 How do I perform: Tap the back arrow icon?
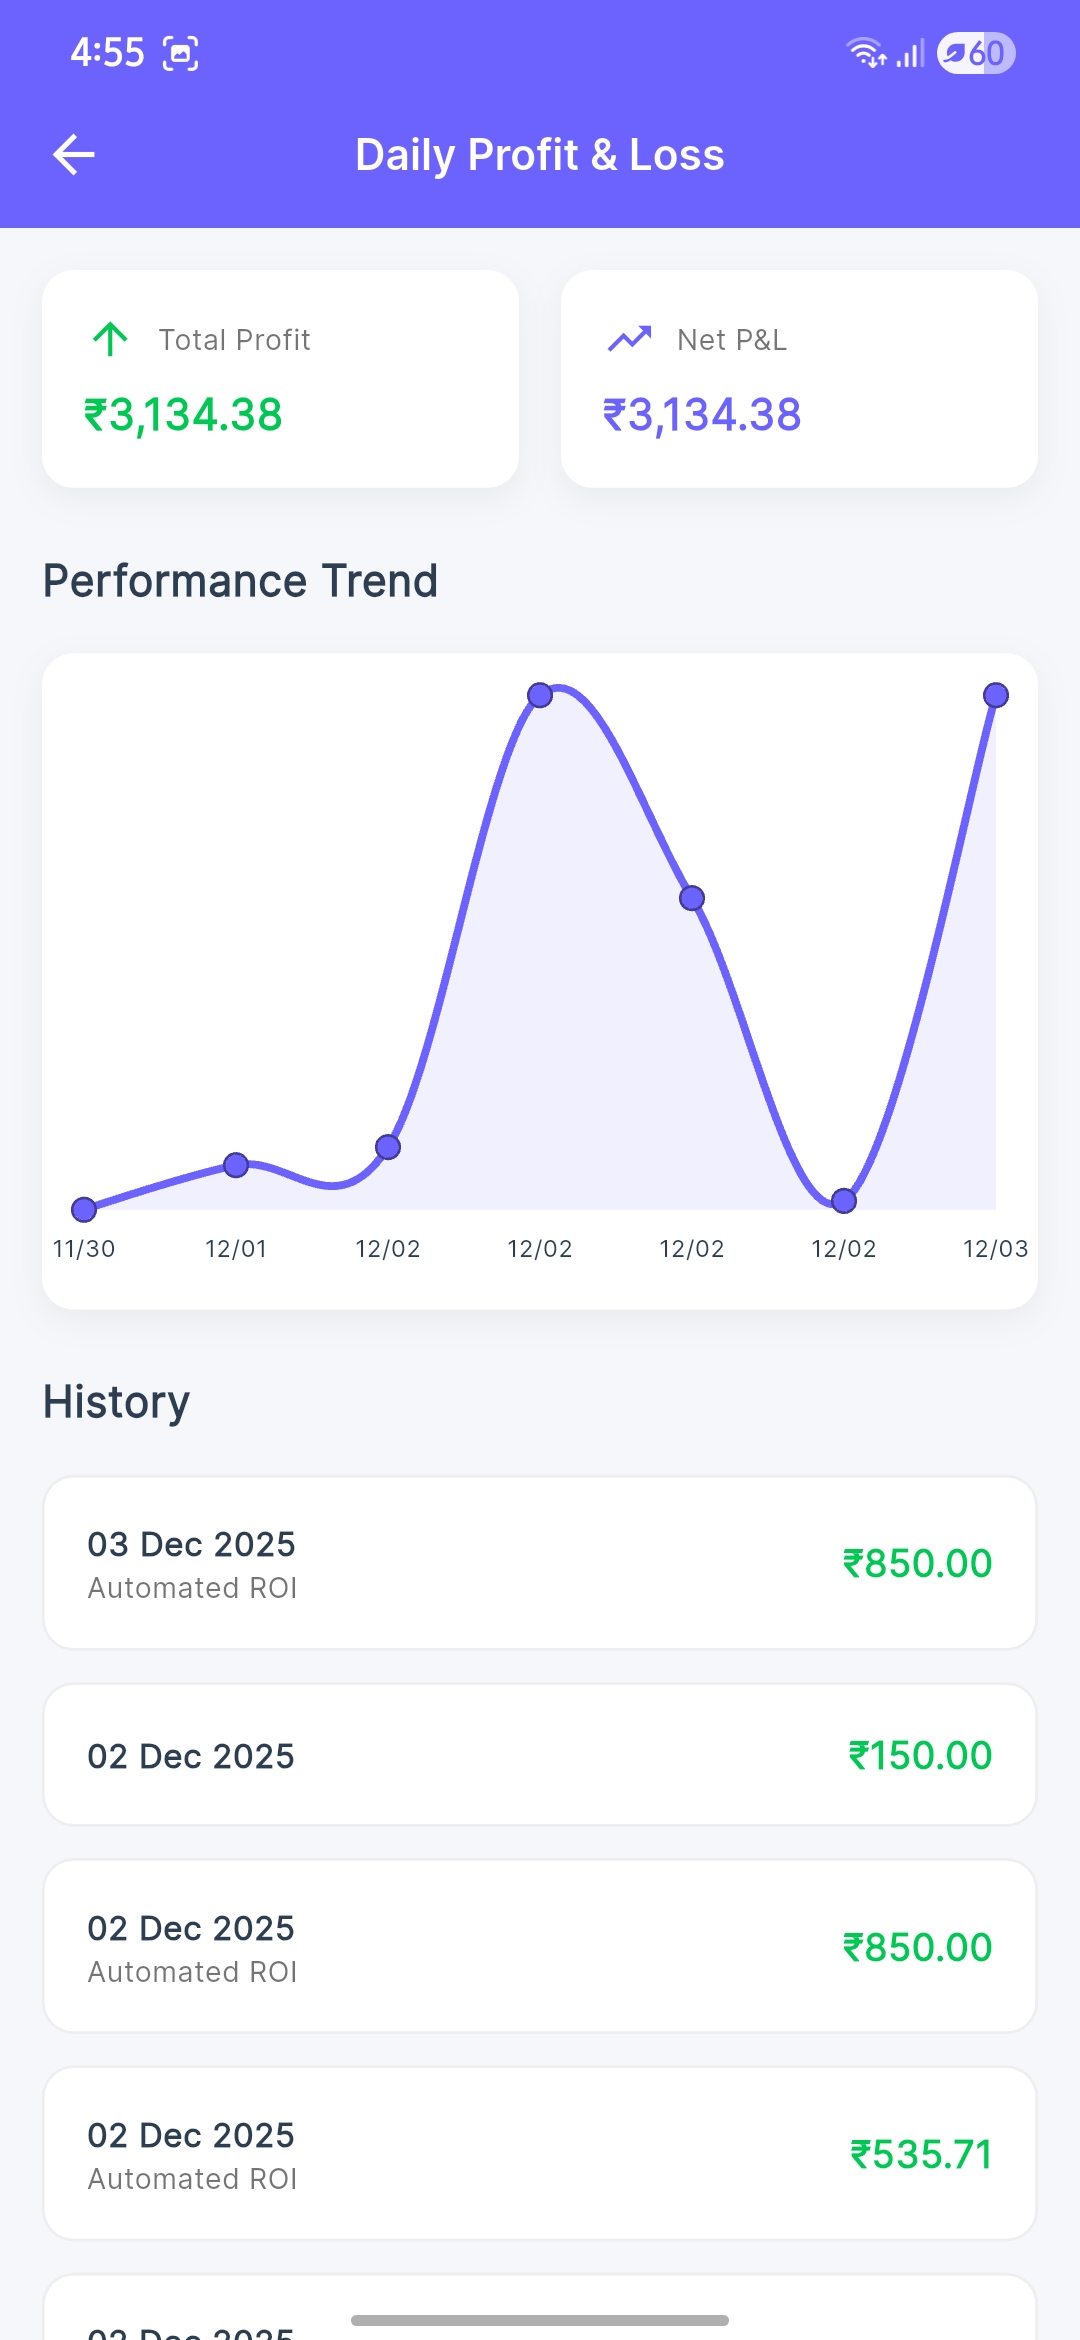pos(74,155)
